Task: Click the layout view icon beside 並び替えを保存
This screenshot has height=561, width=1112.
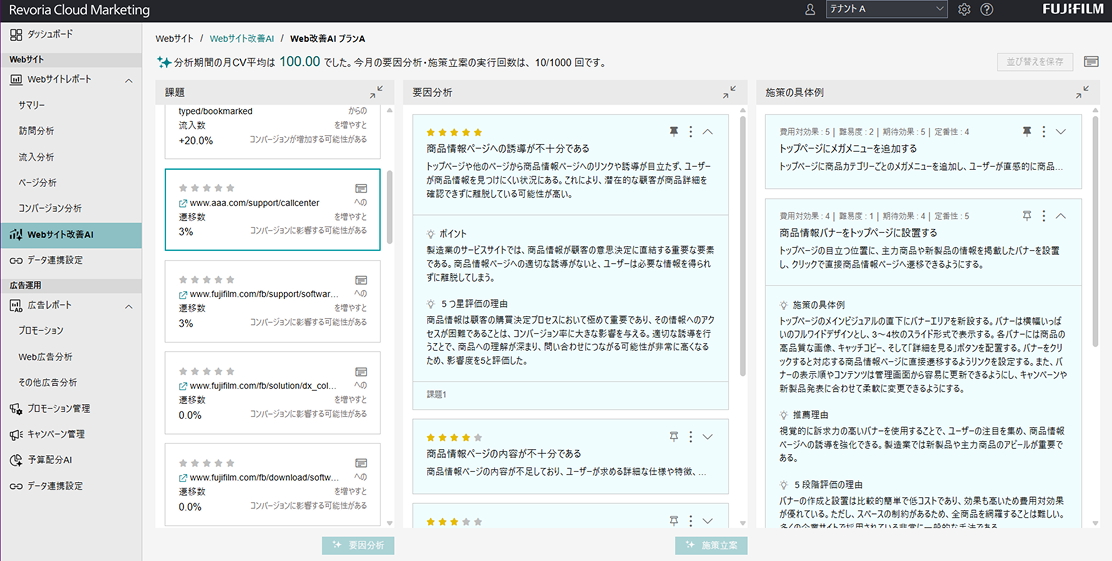Action: pyautogui.click(x=1091, y=62)
